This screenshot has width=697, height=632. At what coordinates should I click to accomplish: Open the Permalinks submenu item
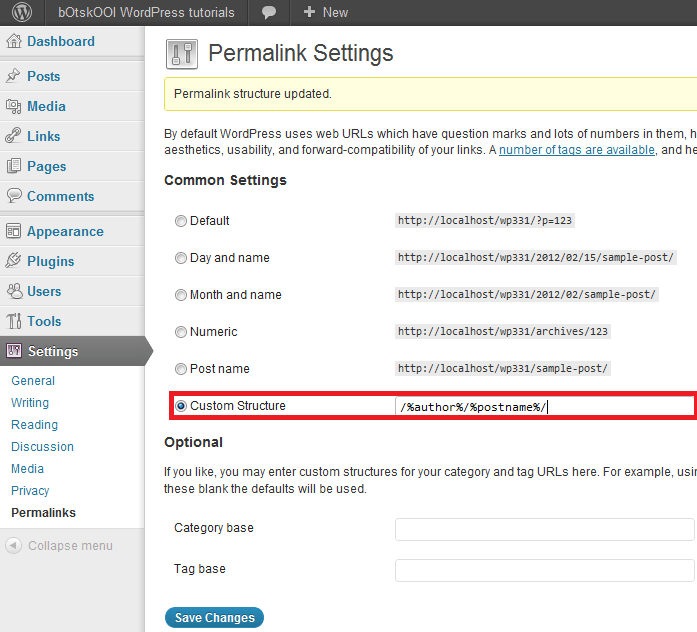pyautogui.click(x=43, y=512)
